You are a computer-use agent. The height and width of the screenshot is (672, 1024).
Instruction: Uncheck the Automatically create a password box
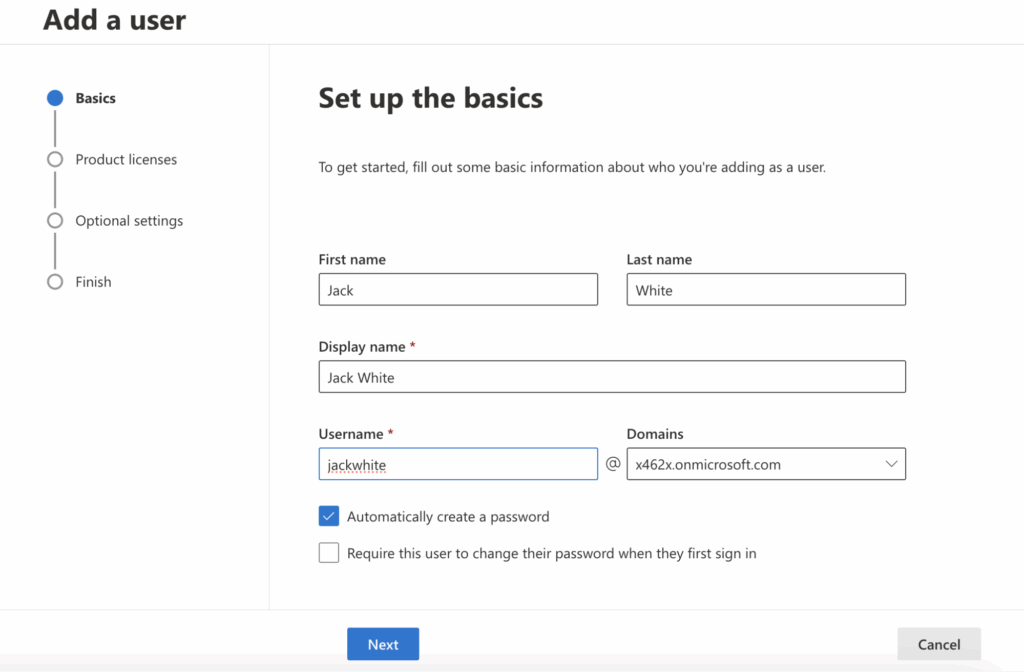(x=329, y=516)
